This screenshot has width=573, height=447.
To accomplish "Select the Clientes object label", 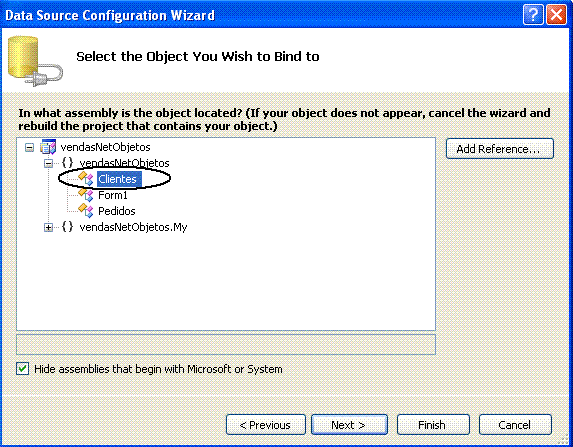I will [x=117, y=179].
